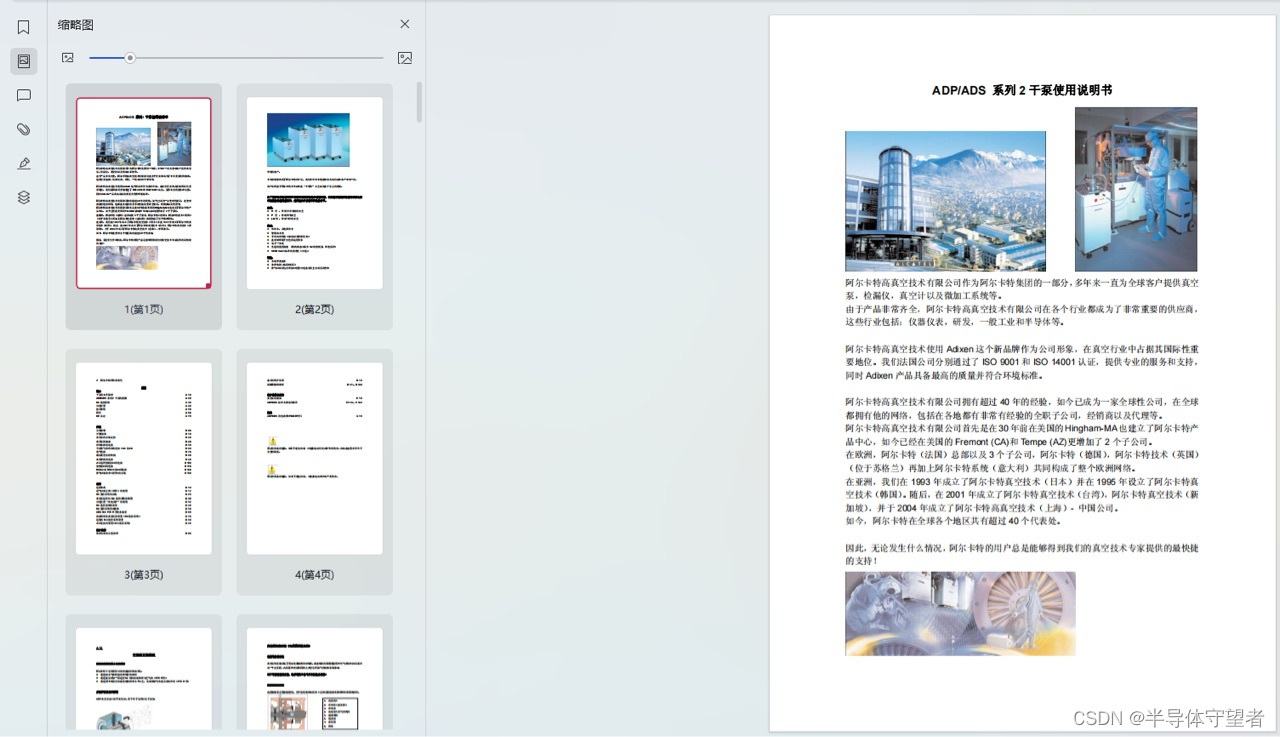This screenshot has height=737, width=1280.
Task: Open the attachments paperclip icon
Action: pos(24,129)
